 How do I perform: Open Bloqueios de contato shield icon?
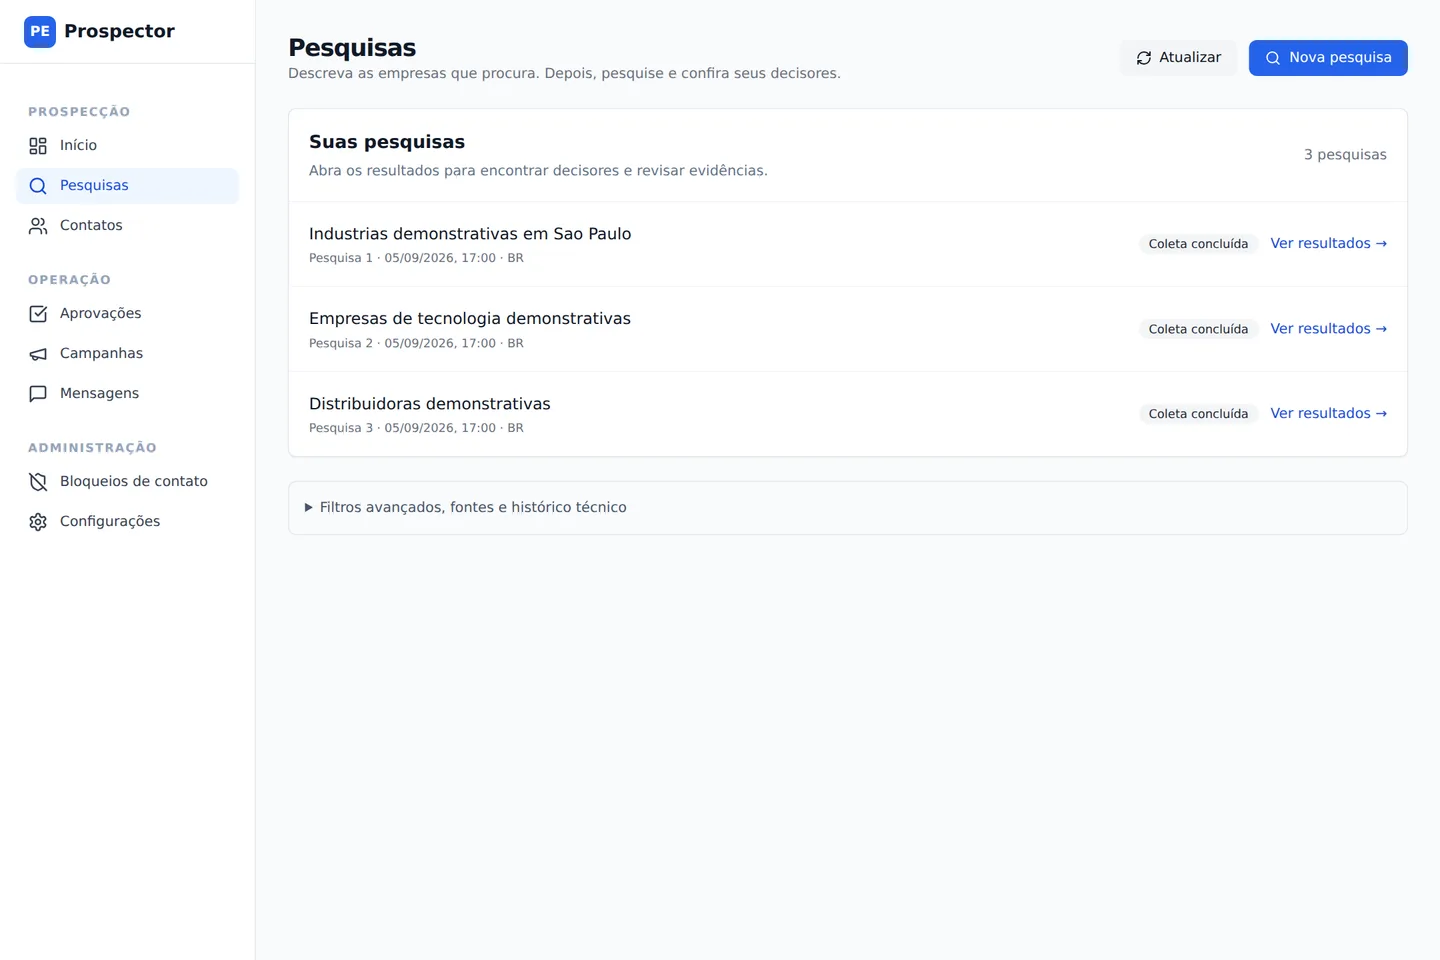[38, 482]
